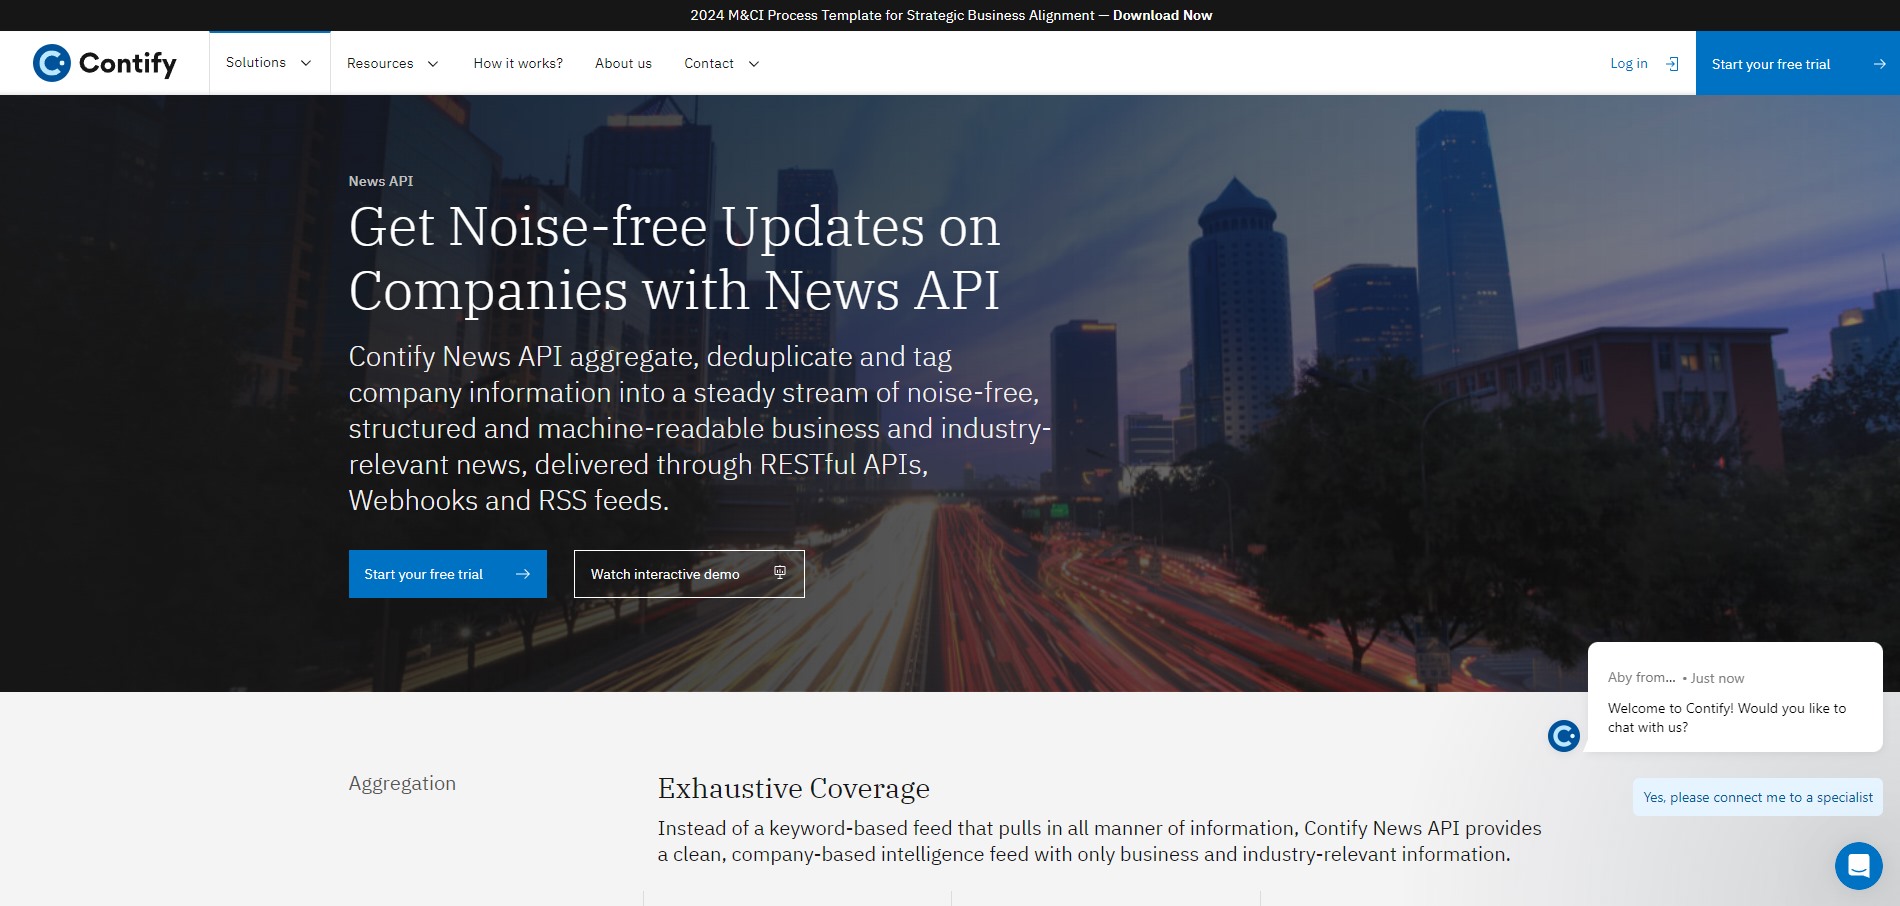Click the arrow icon in hero free trial button

(x=523, y=574)
